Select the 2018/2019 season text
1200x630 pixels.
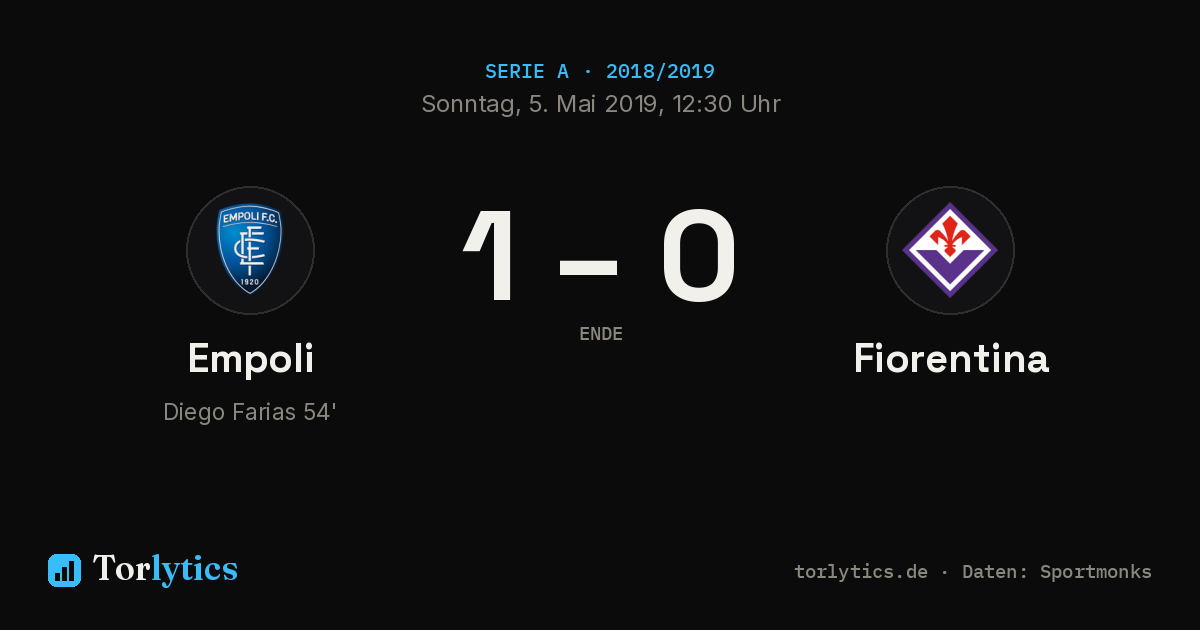coord(660,72)
